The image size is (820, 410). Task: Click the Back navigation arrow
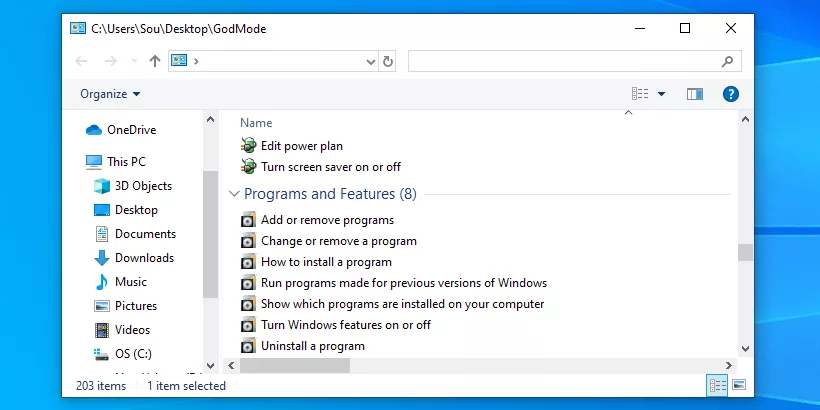(81, 61)
